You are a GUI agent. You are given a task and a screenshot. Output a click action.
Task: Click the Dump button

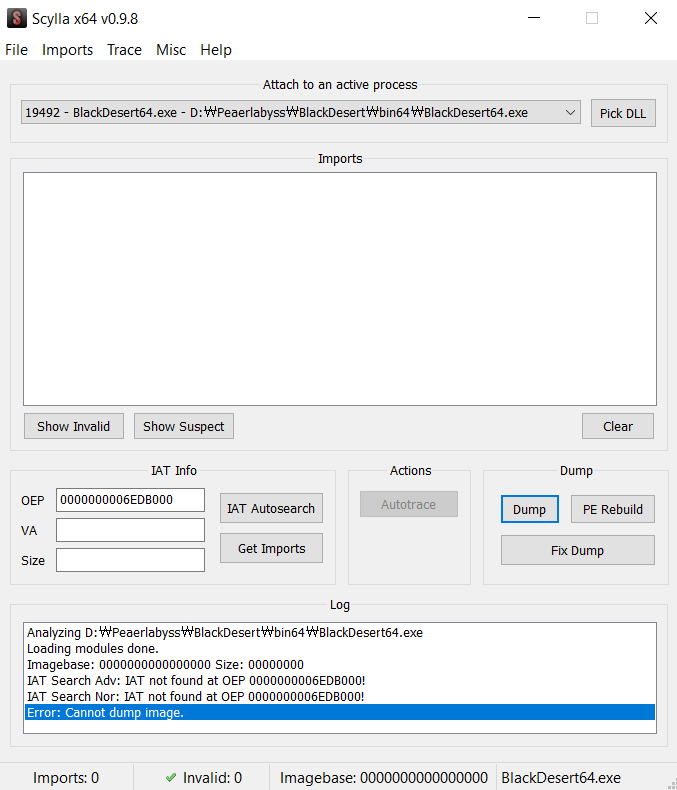point(529,509)
